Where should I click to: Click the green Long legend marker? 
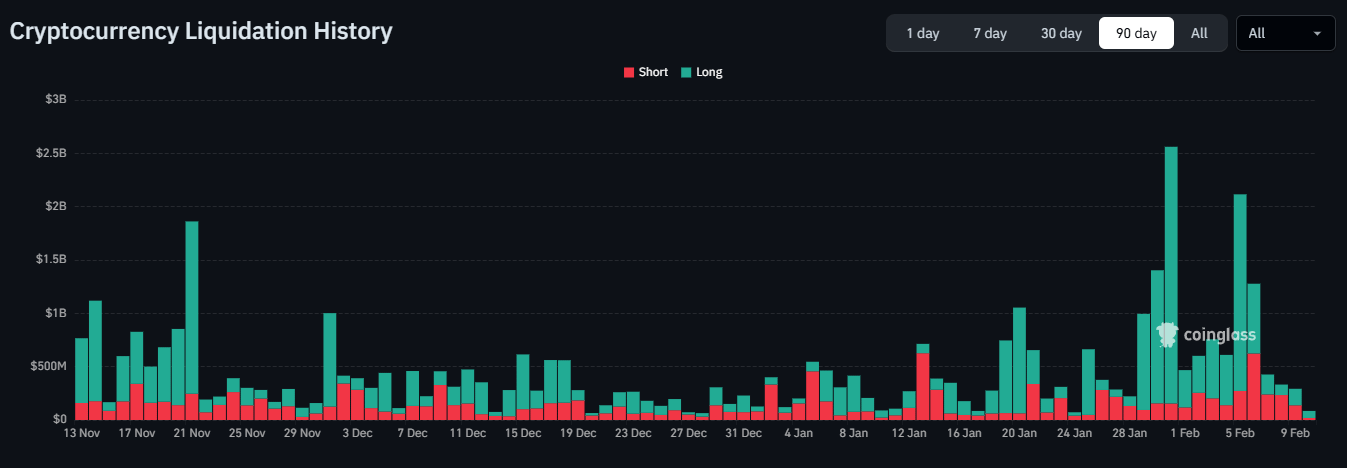(x=686, y=72)
